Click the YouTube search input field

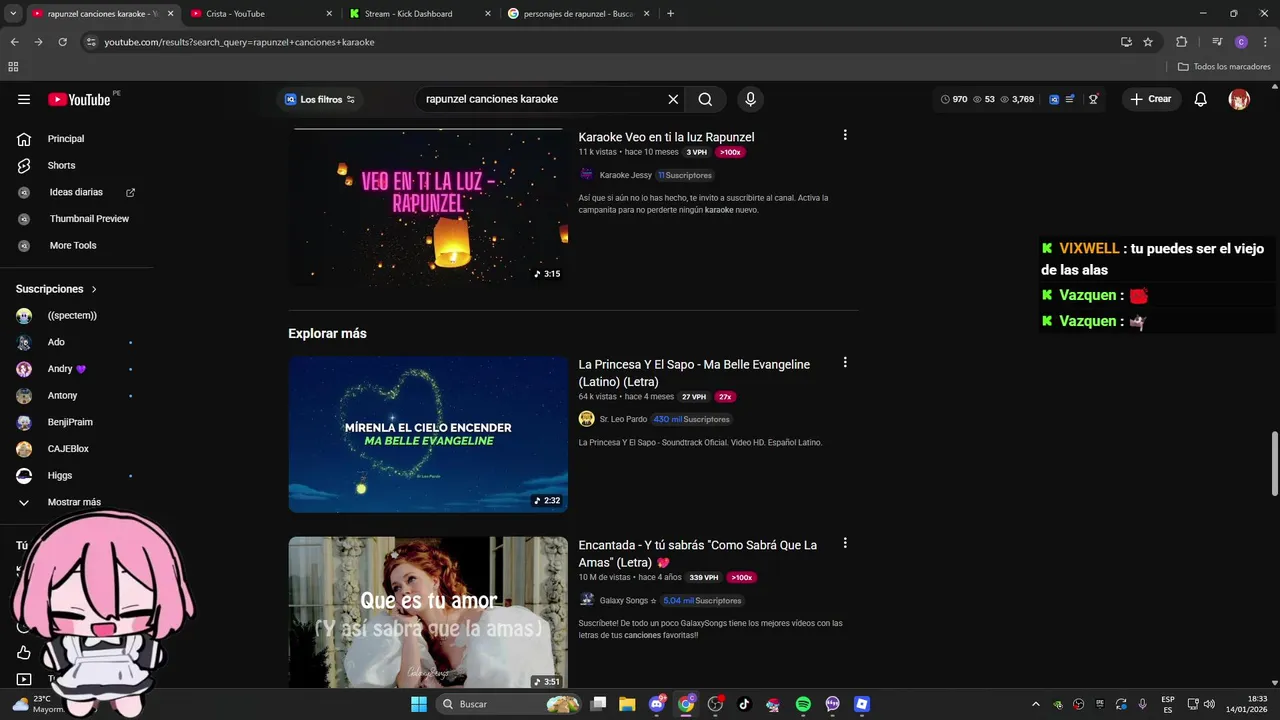[x=540, y=99]
